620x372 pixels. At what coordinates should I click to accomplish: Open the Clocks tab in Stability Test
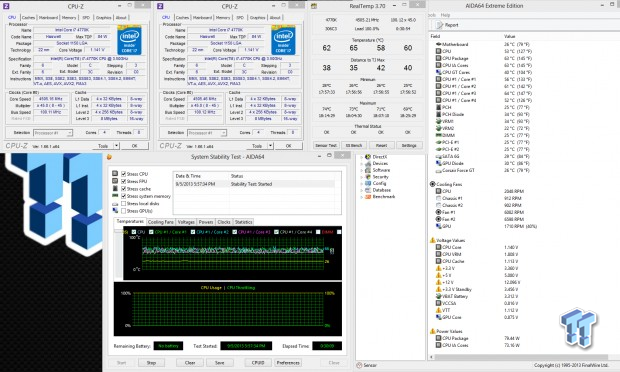224,222
